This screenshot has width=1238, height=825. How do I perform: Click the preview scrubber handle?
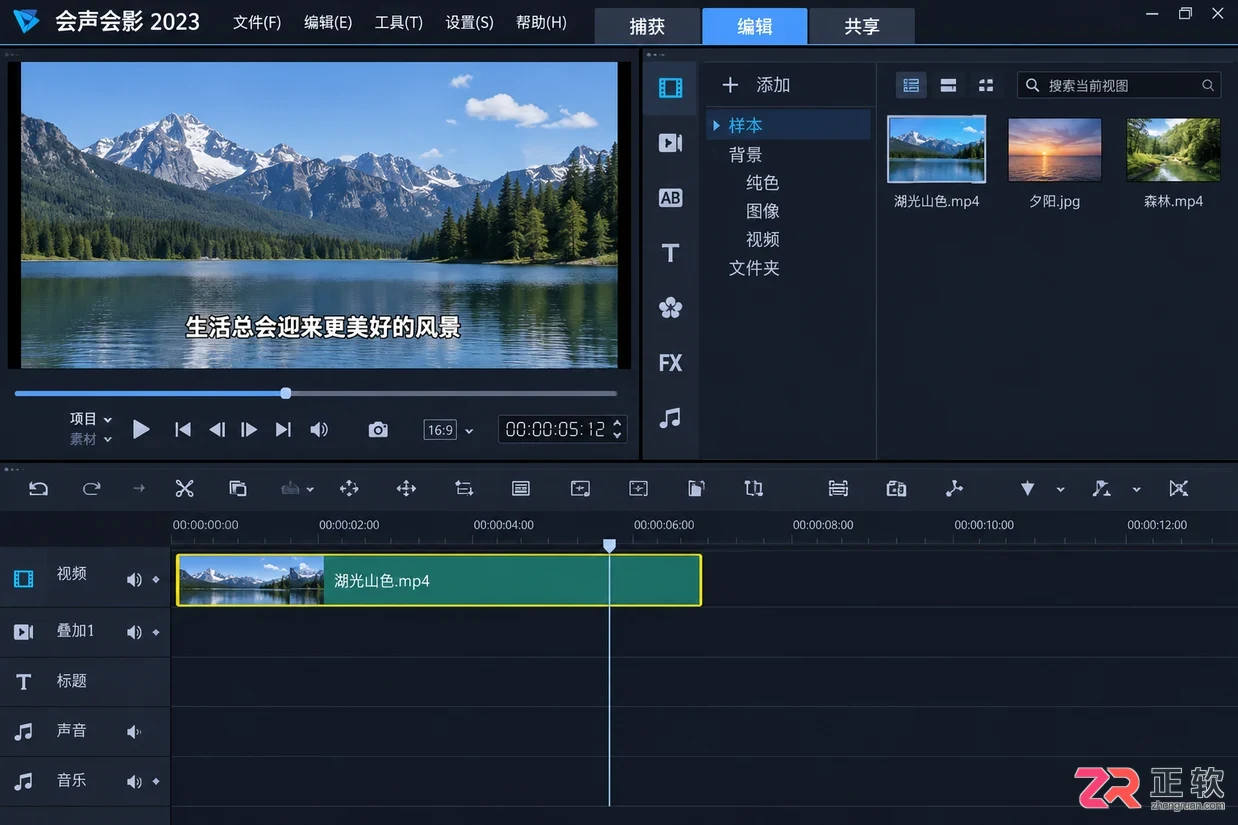286,393
